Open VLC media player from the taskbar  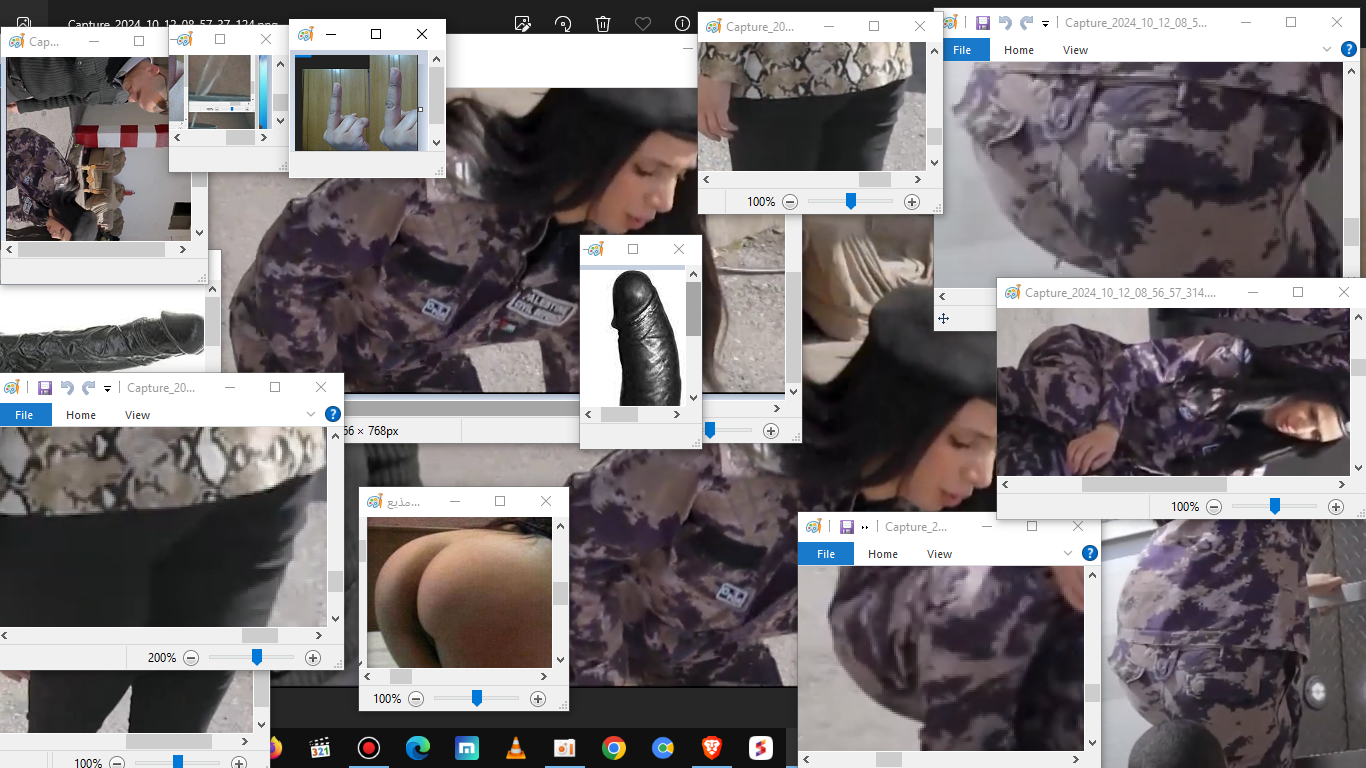tap(516, 748)
